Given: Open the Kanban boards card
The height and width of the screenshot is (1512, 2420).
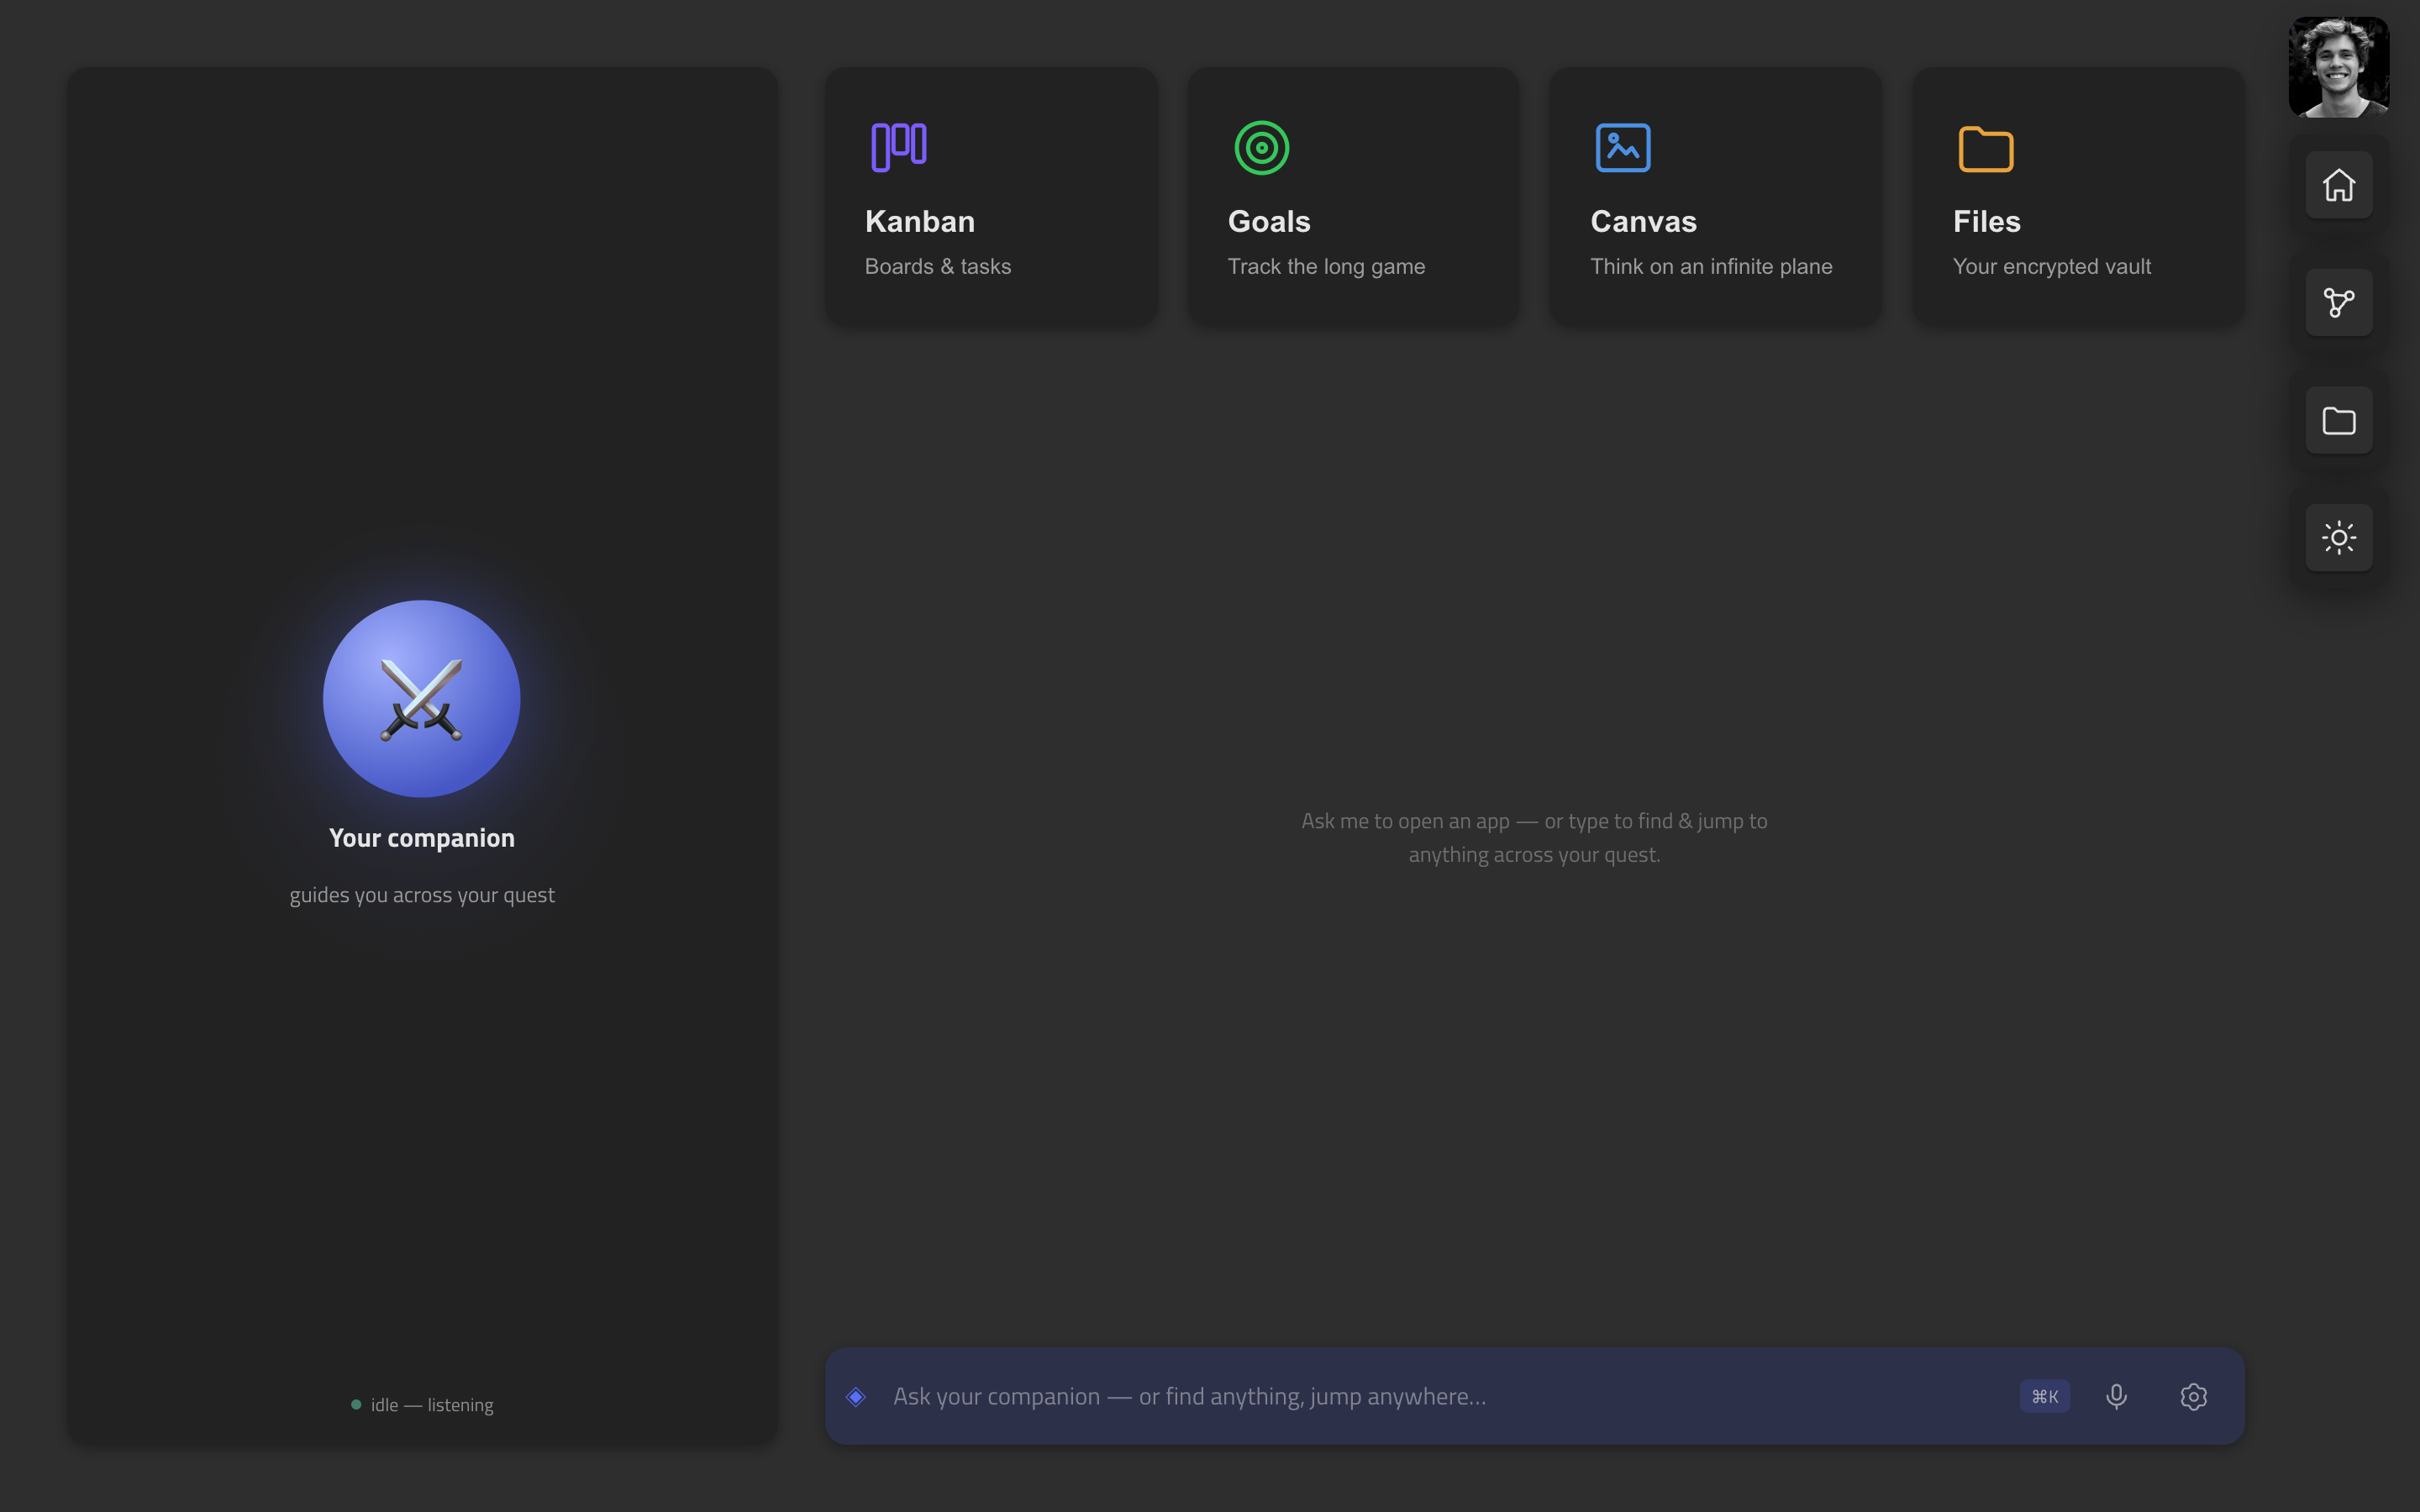Looking at the screenshot, I should tap(991, 195).
